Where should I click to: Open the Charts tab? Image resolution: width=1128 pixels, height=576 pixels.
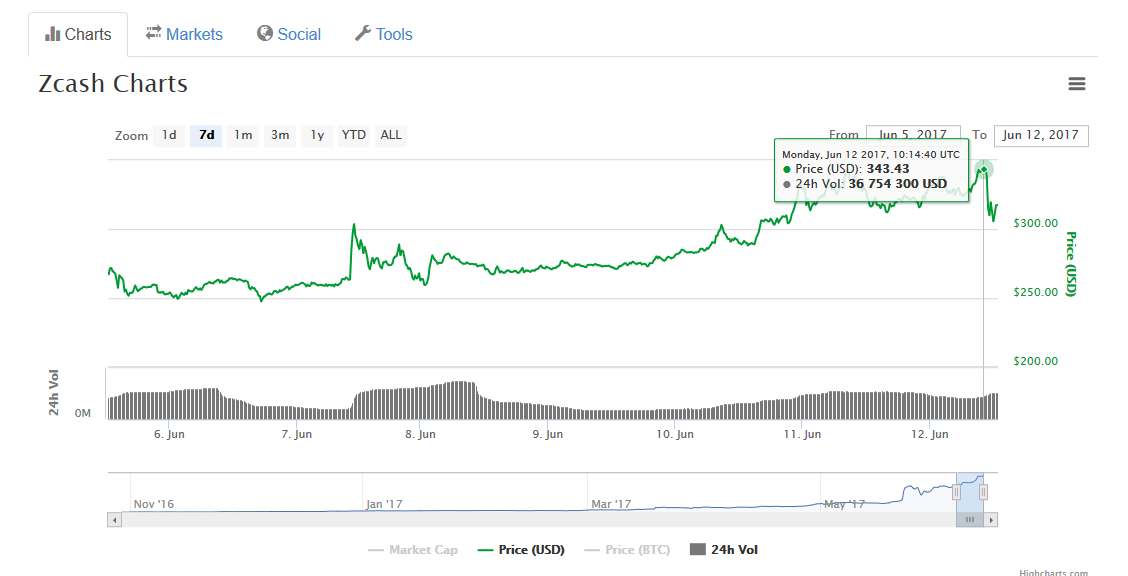[78, 35]
